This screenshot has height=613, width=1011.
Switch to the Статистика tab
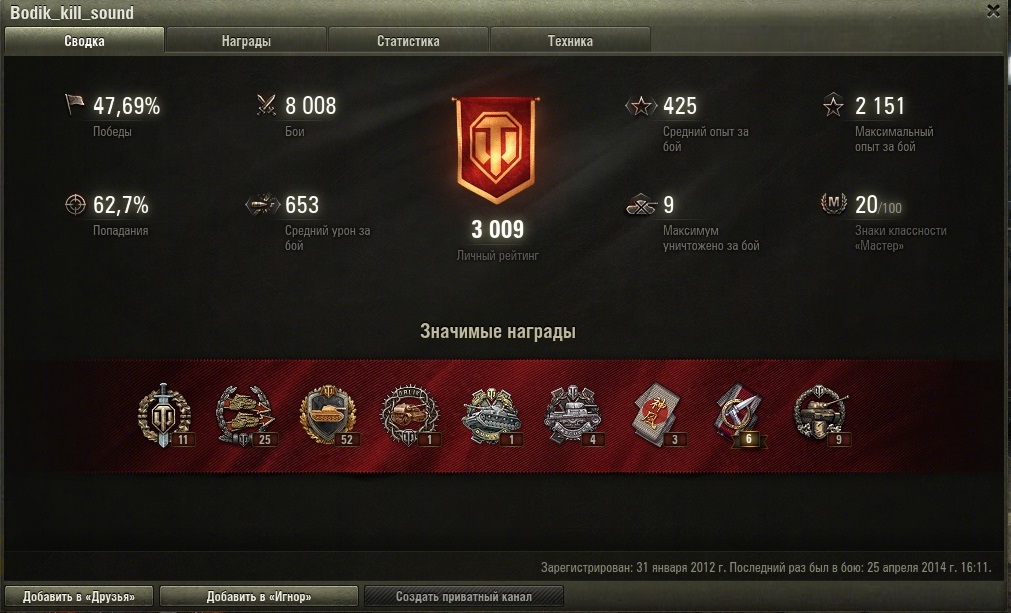click(408, 41)
